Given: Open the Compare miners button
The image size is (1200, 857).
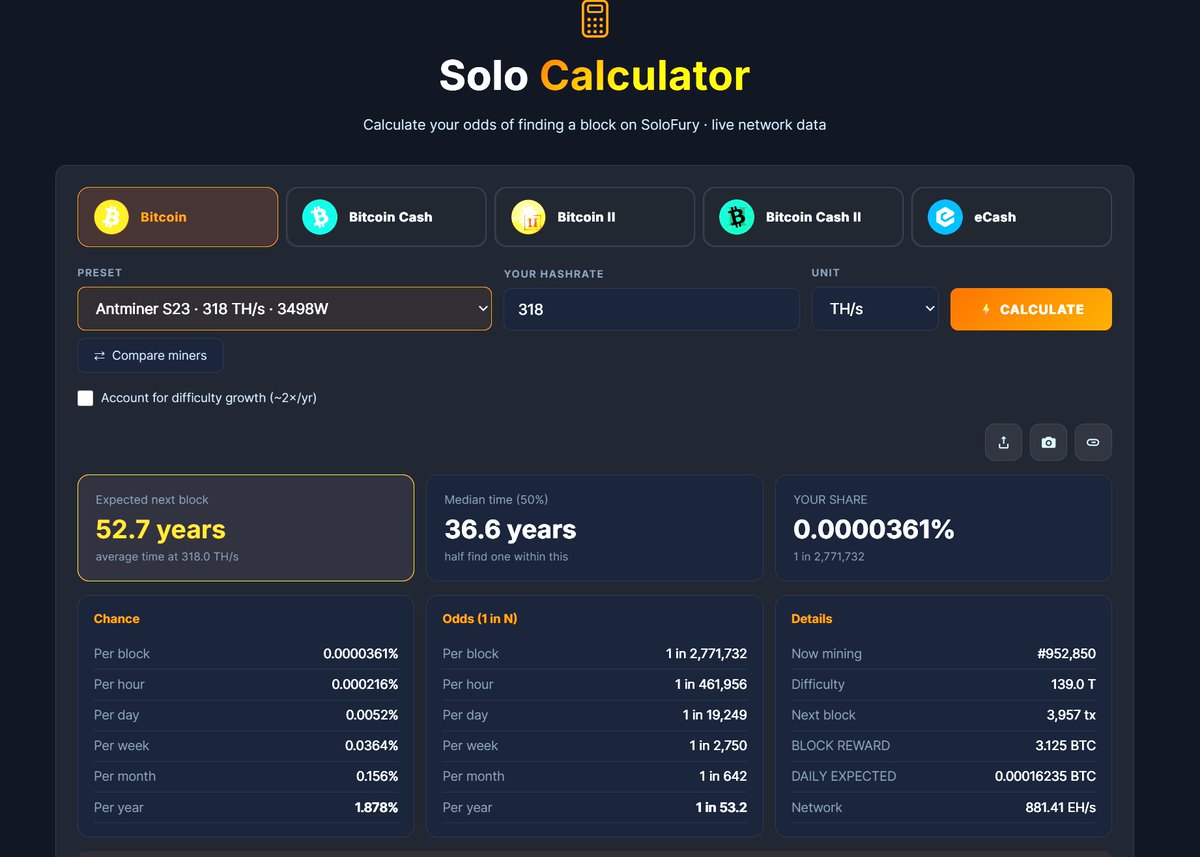Looking at the screenshot, I should pyautogui.click(x=150, y=355).
